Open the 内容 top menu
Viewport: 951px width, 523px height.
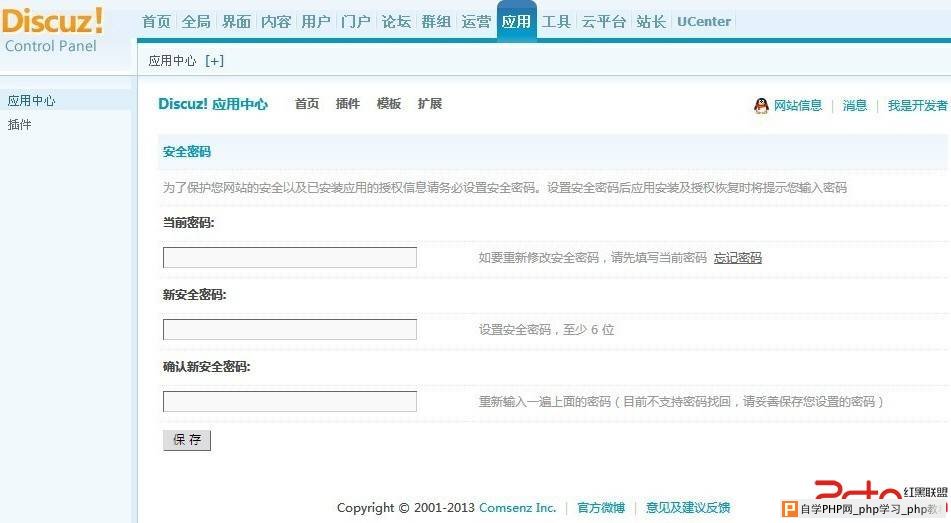[276, 22]
